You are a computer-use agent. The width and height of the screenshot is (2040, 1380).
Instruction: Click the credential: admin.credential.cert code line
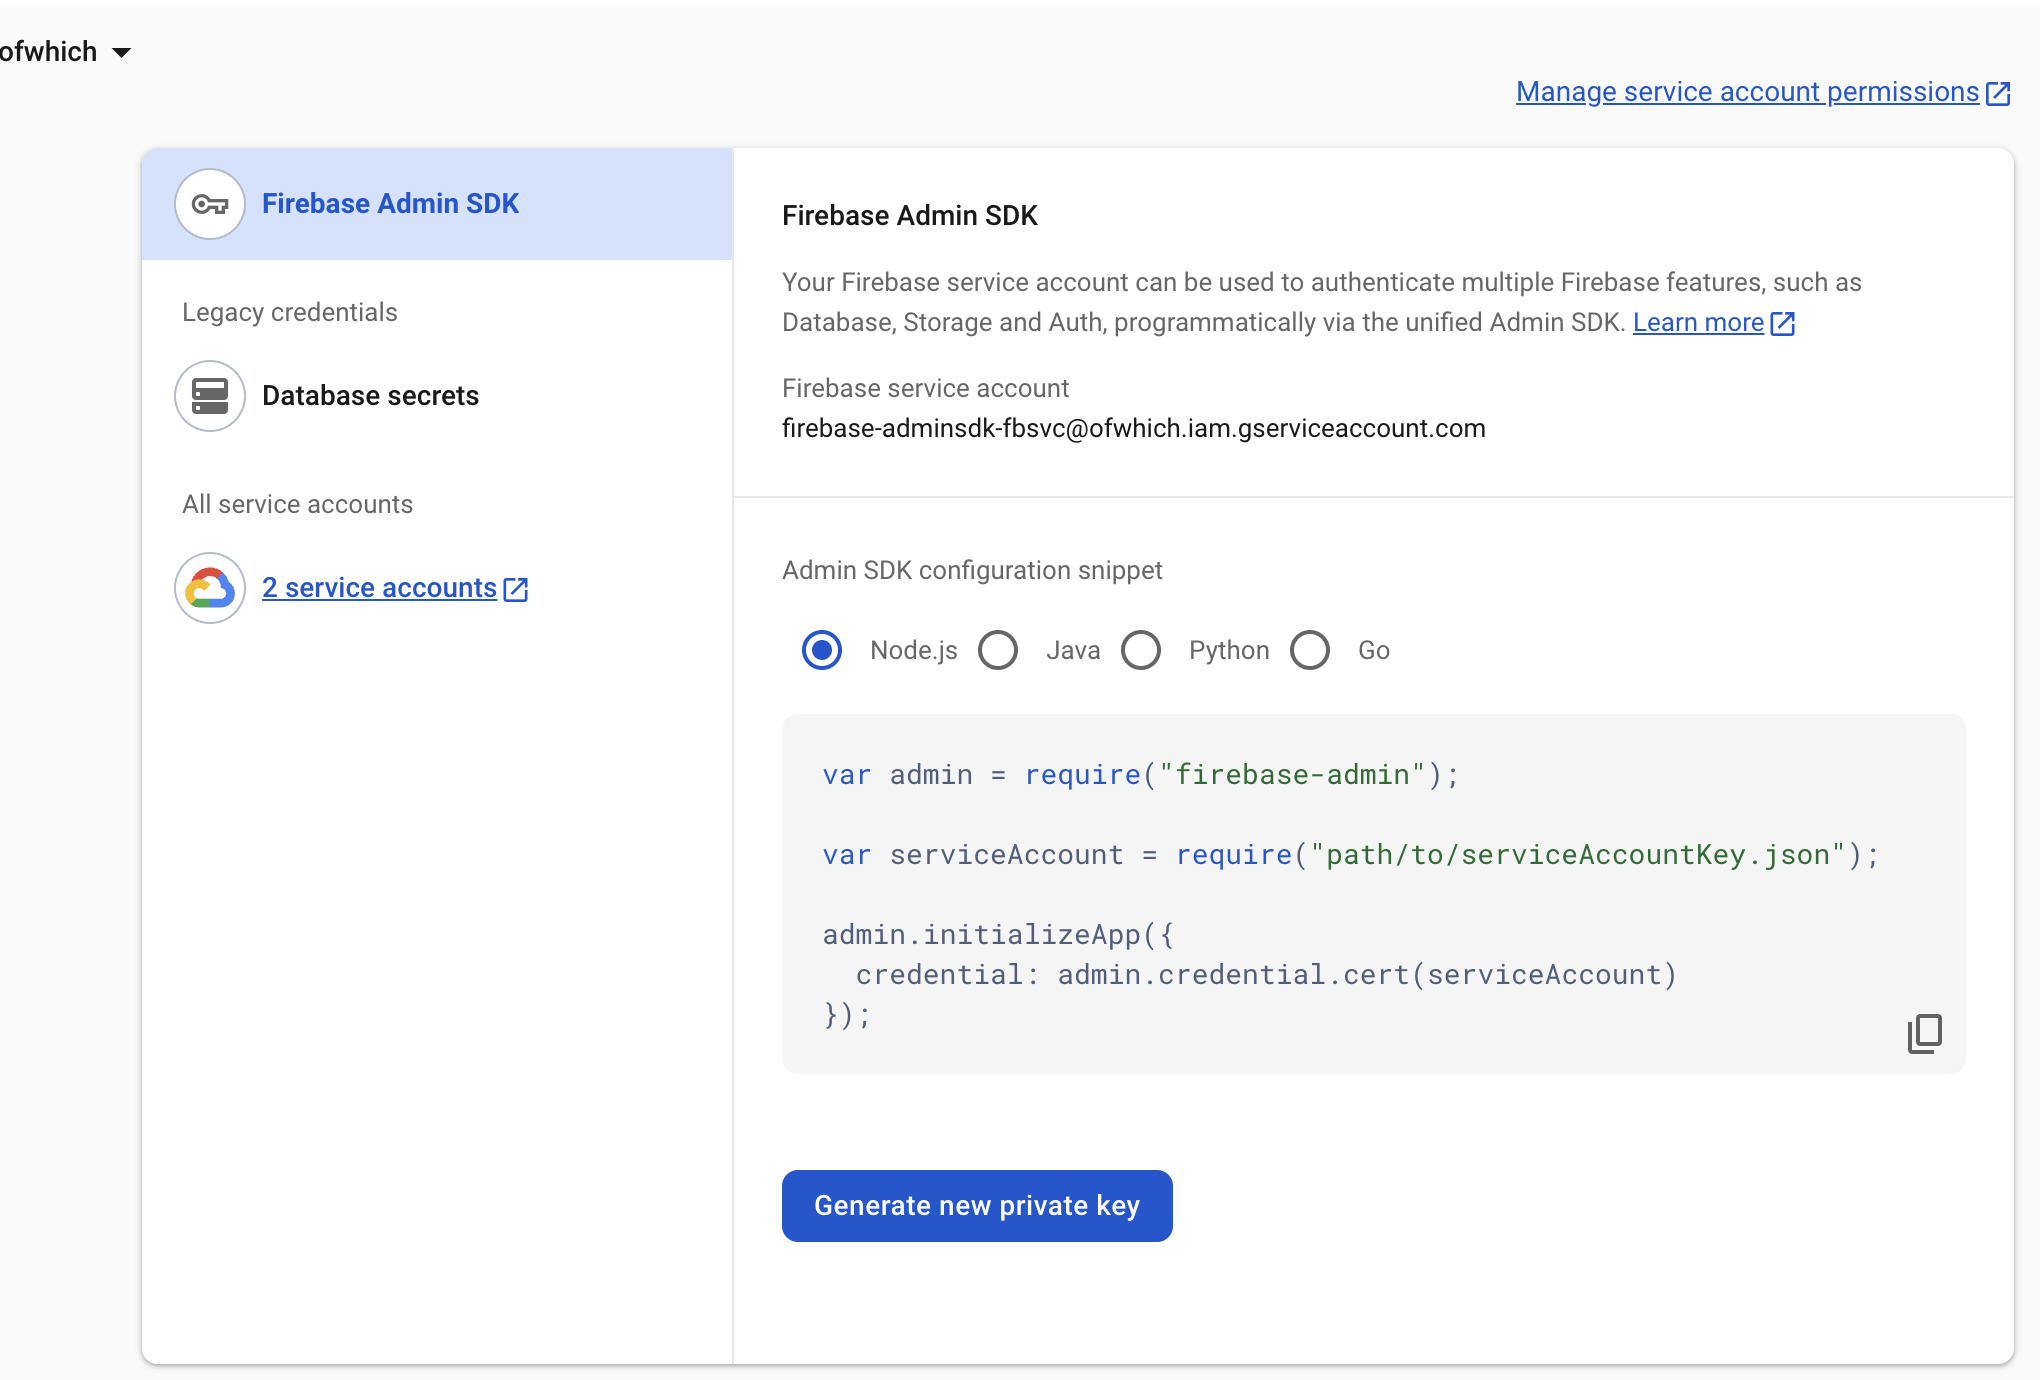click(1266, 975)
